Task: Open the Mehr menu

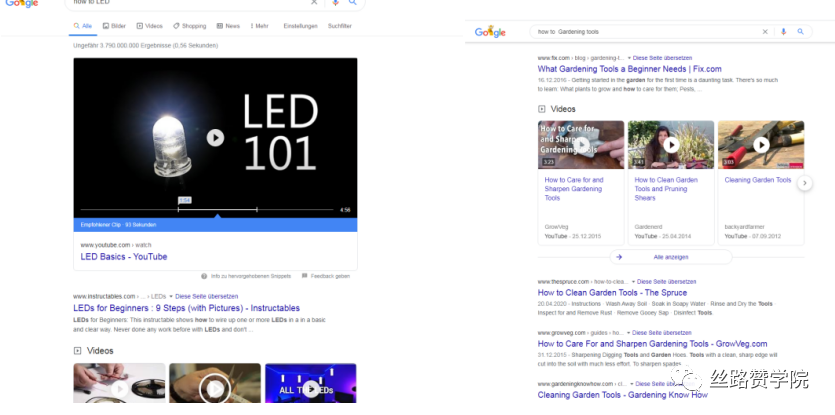Action: pos(259,26)
